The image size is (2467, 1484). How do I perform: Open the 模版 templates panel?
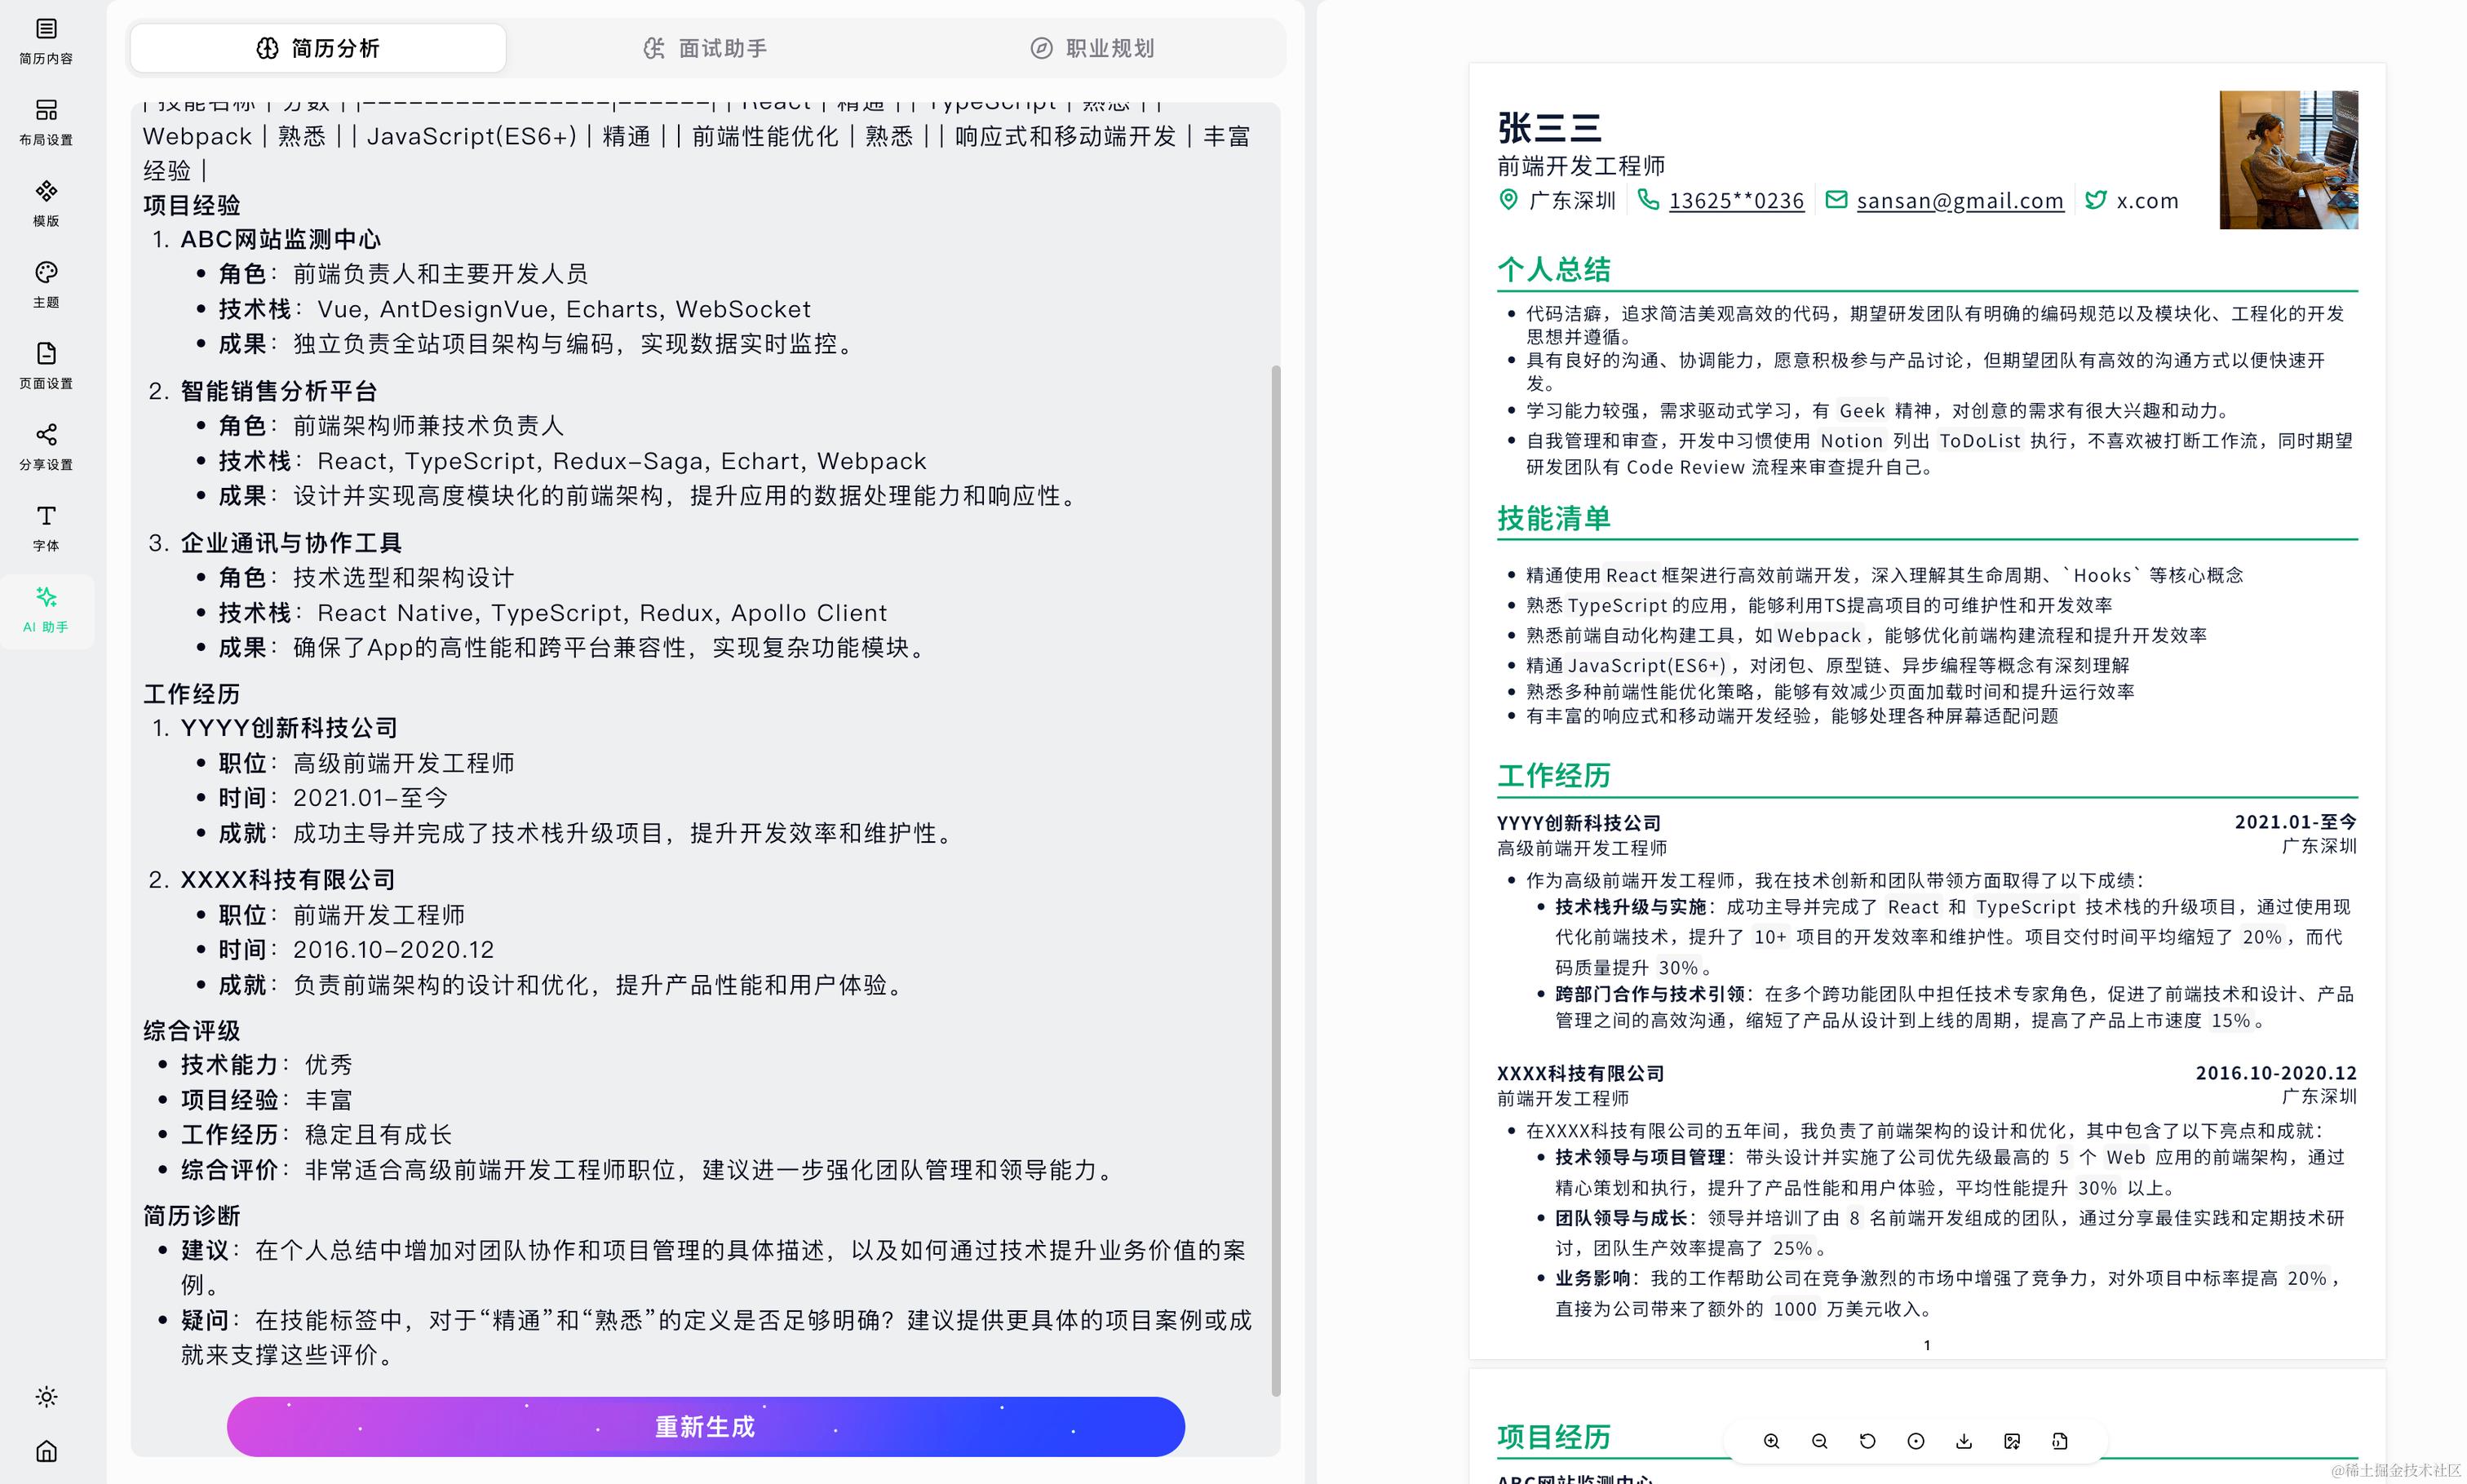coord(46,202)
